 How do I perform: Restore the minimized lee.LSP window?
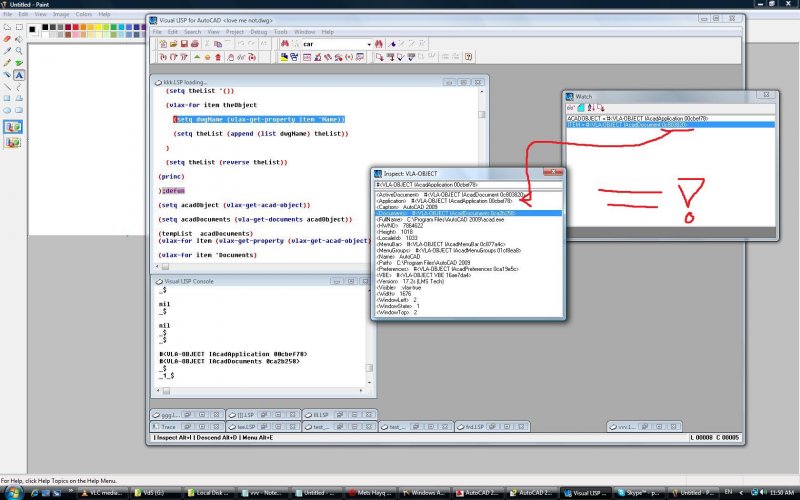(263, 427)
